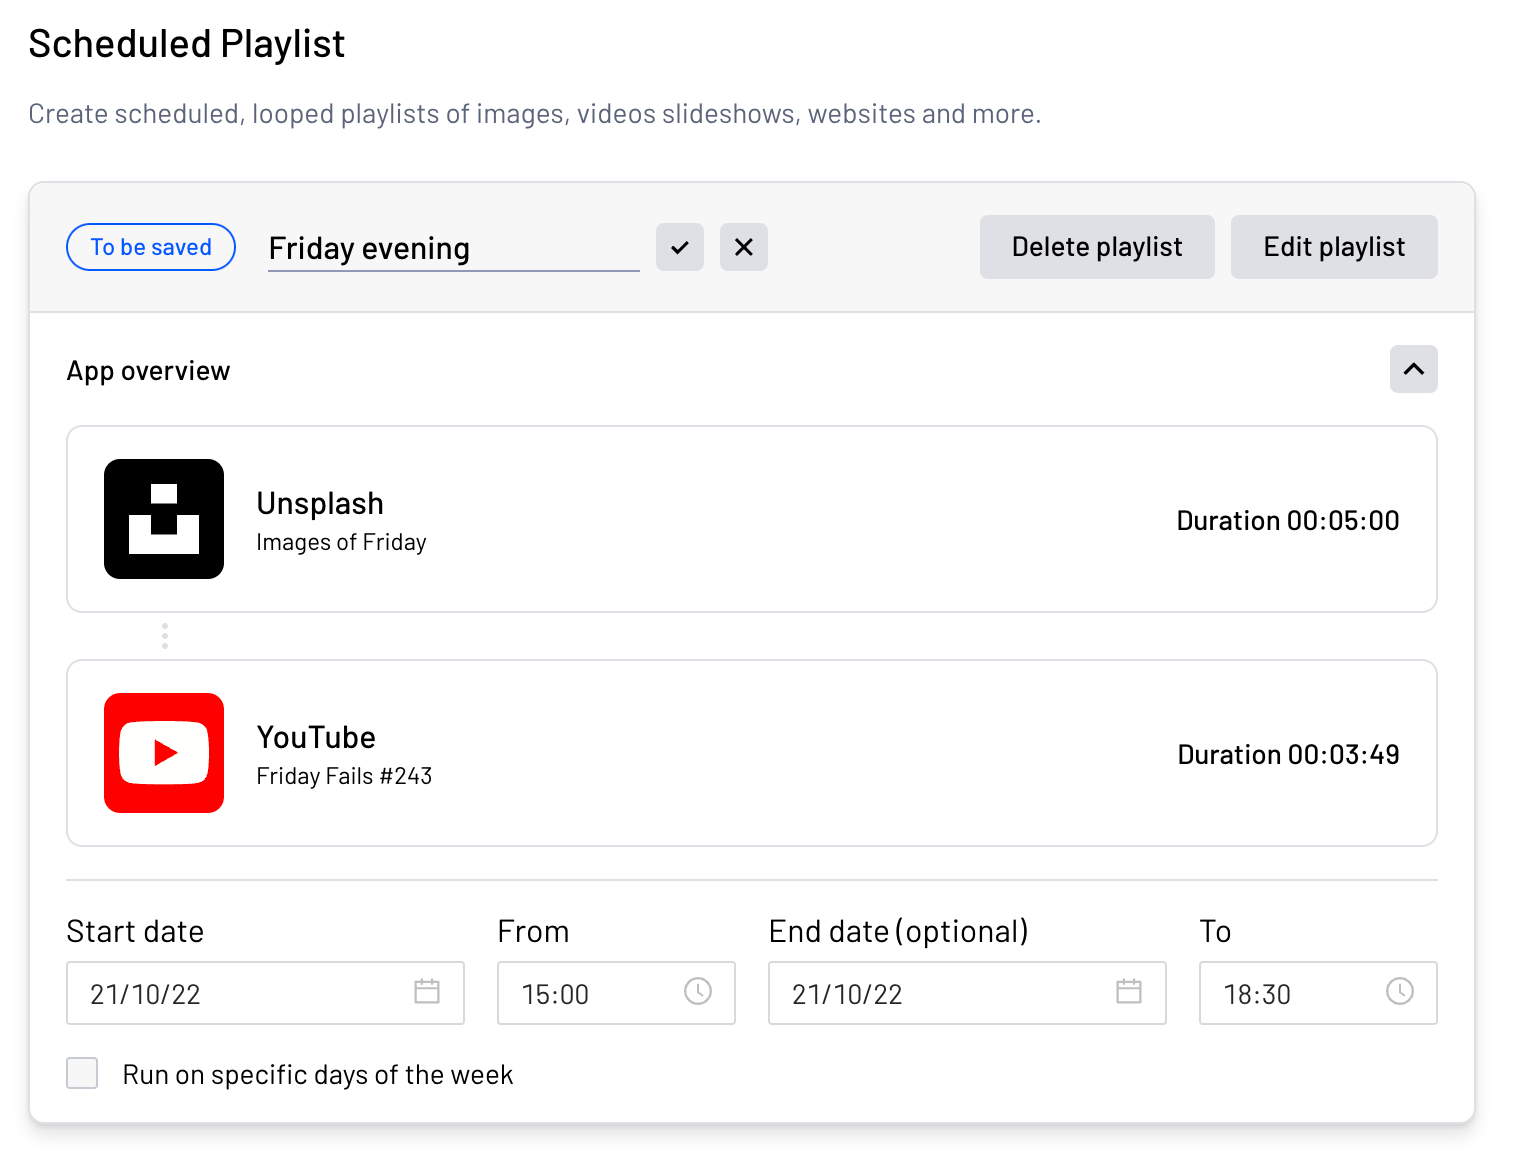Screen dimensions: 1528x1152
Task: Grab the drag dots between apps
Action: (x=165, y=636)
